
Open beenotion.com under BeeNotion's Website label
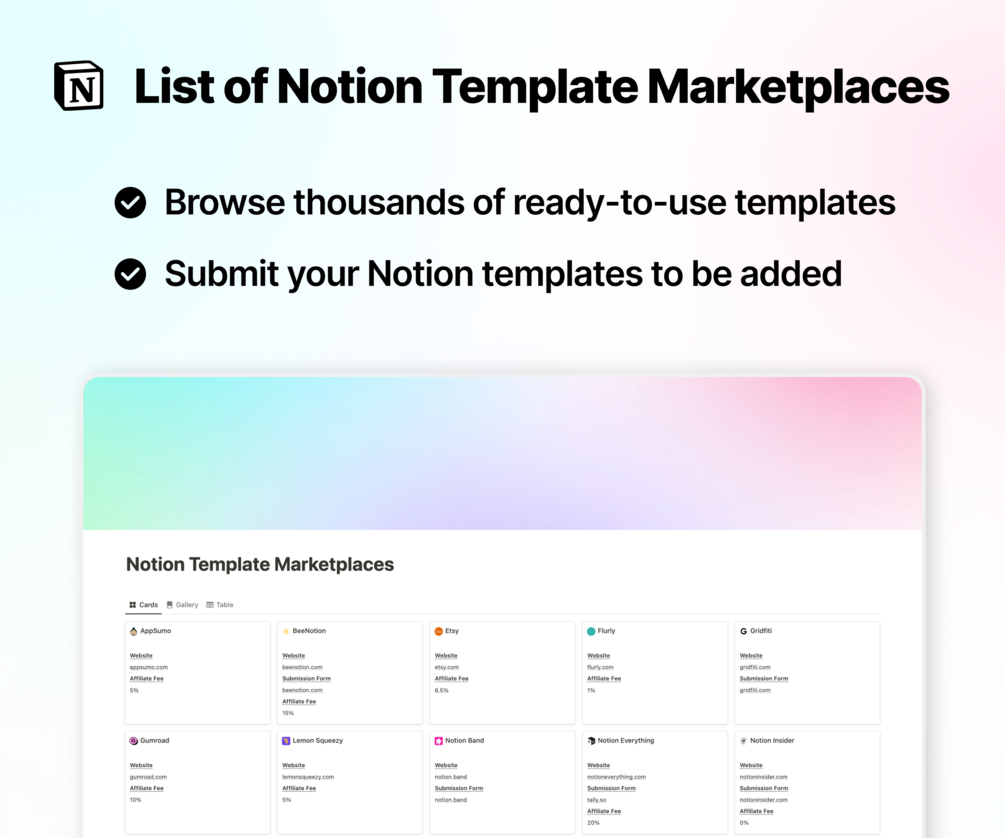pyautogui.click(x=303, y=667)
